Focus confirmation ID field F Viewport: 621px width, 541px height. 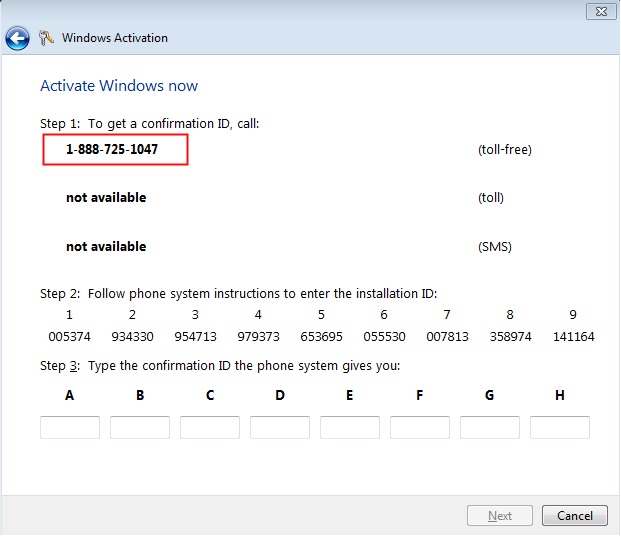(x=420, y=427)
